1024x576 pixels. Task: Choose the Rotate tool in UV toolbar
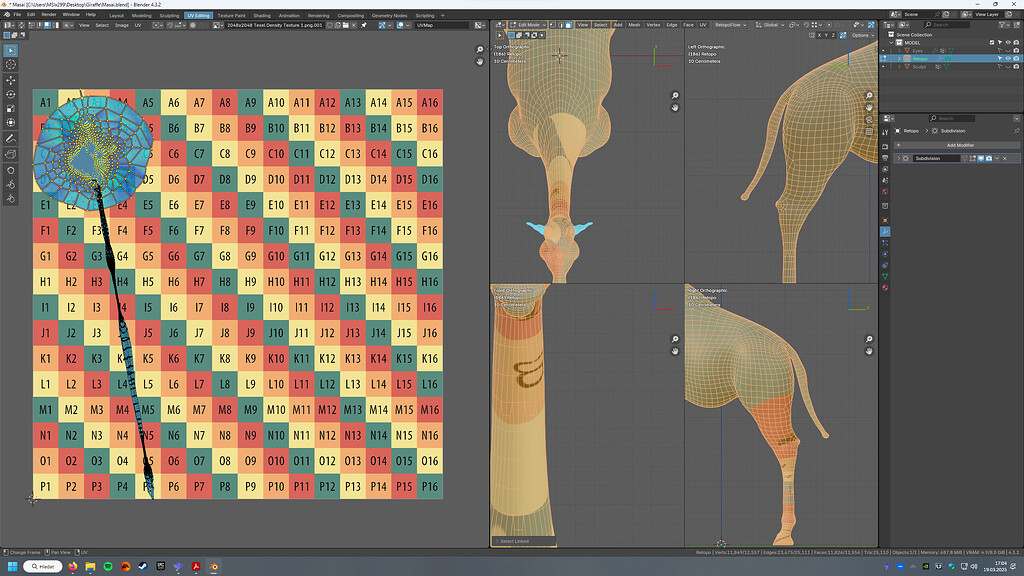click(x=10, y=95)
